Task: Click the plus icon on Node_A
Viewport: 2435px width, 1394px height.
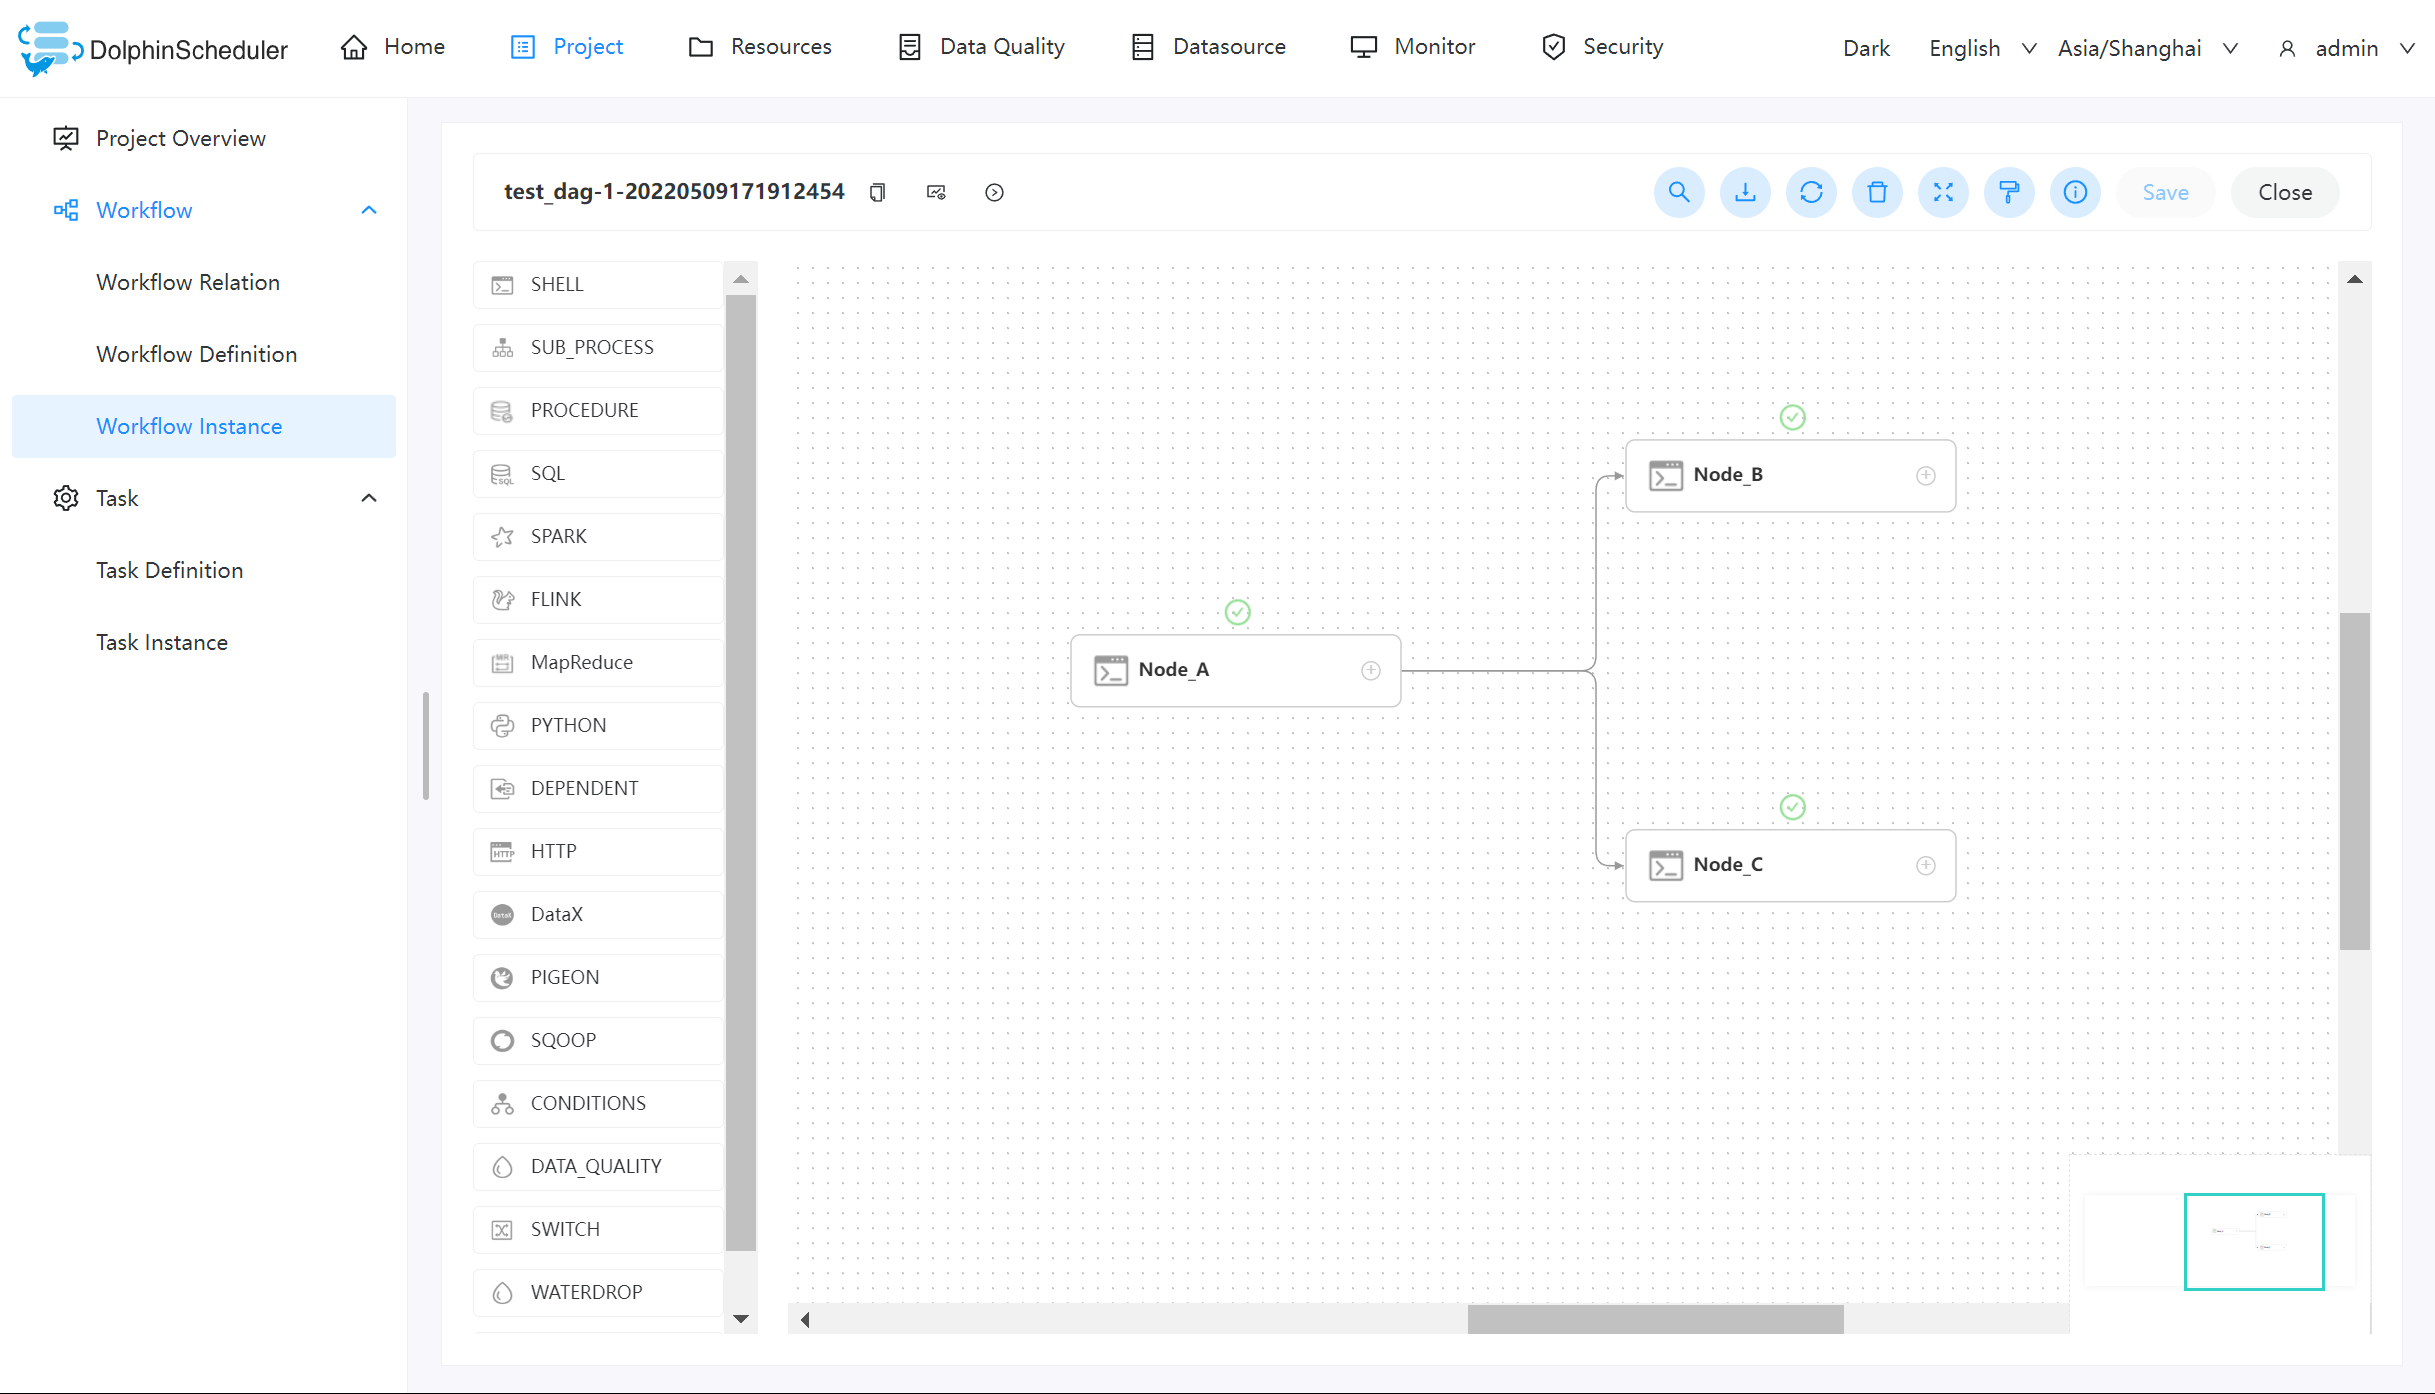Action: pyautogui.click(x=1371, y=671)
